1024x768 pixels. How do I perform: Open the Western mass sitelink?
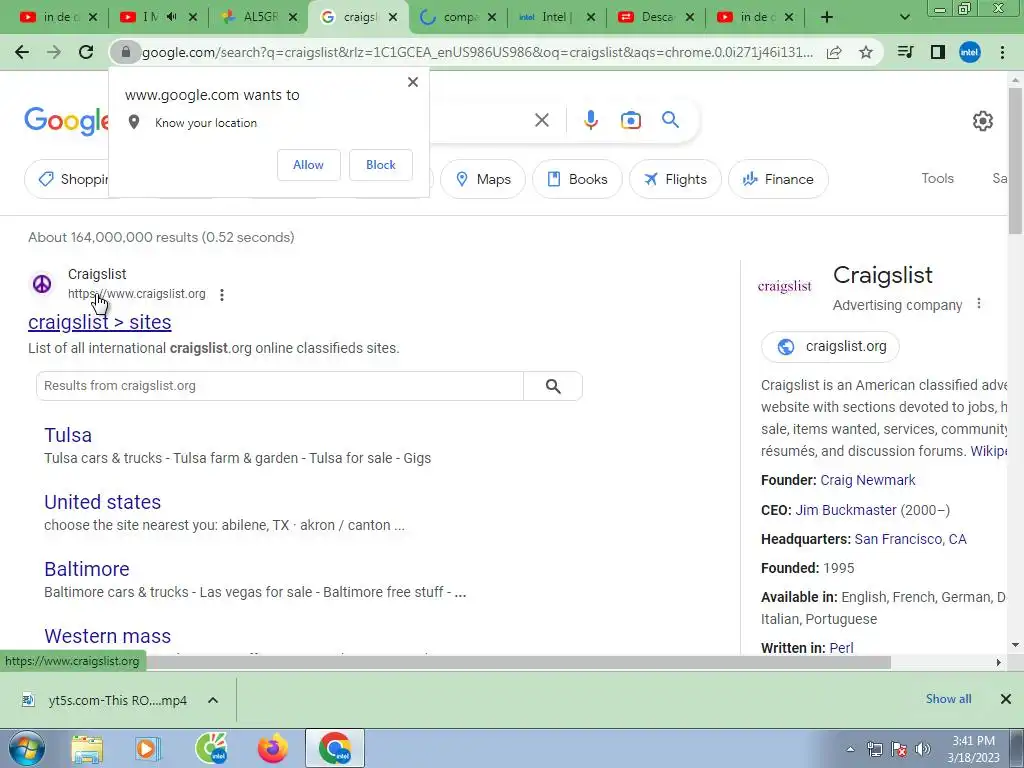[108, 636]
